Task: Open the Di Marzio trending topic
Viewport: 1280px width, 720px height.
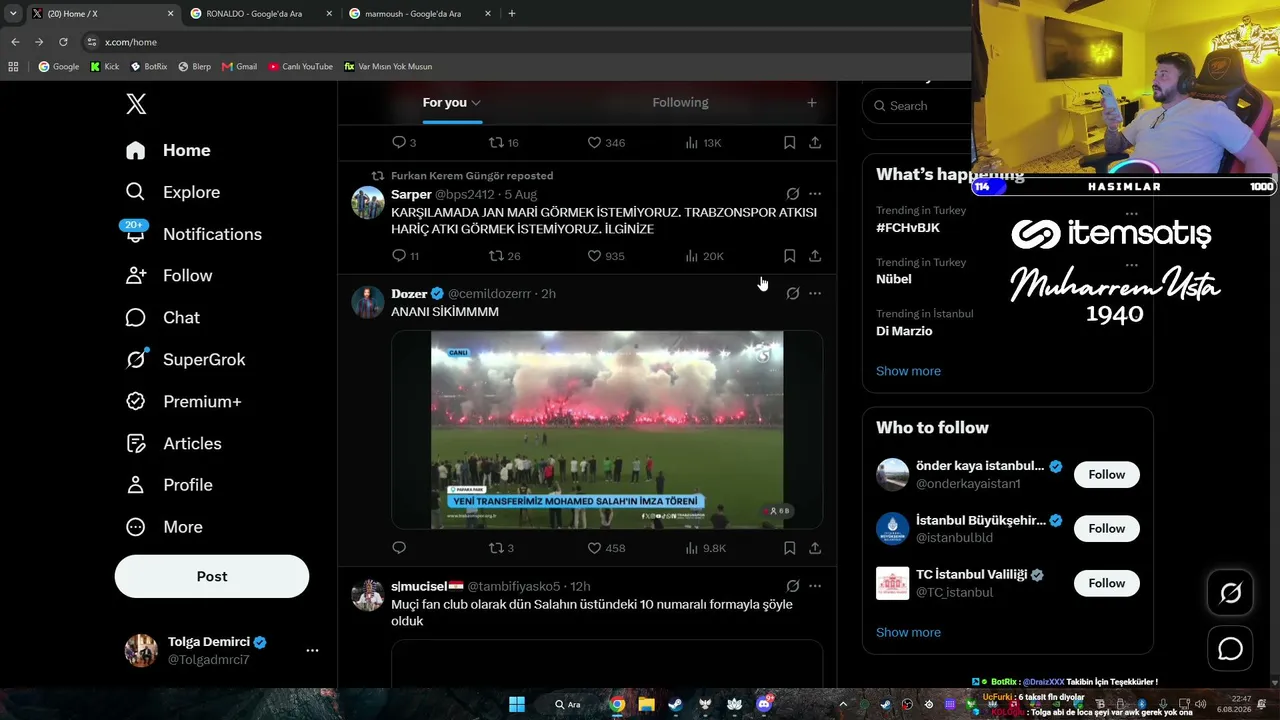Action: coord(904,331)
